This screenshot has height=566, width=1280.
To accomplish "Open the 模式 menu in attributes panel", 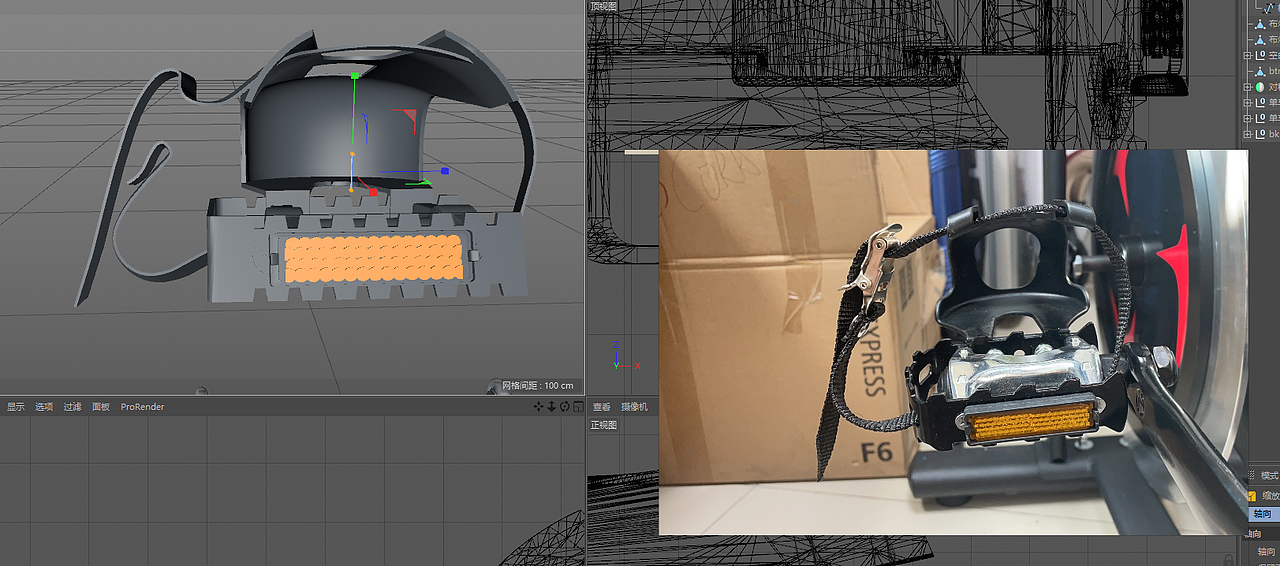I will pyautogui.click(x=1270, y=475).
